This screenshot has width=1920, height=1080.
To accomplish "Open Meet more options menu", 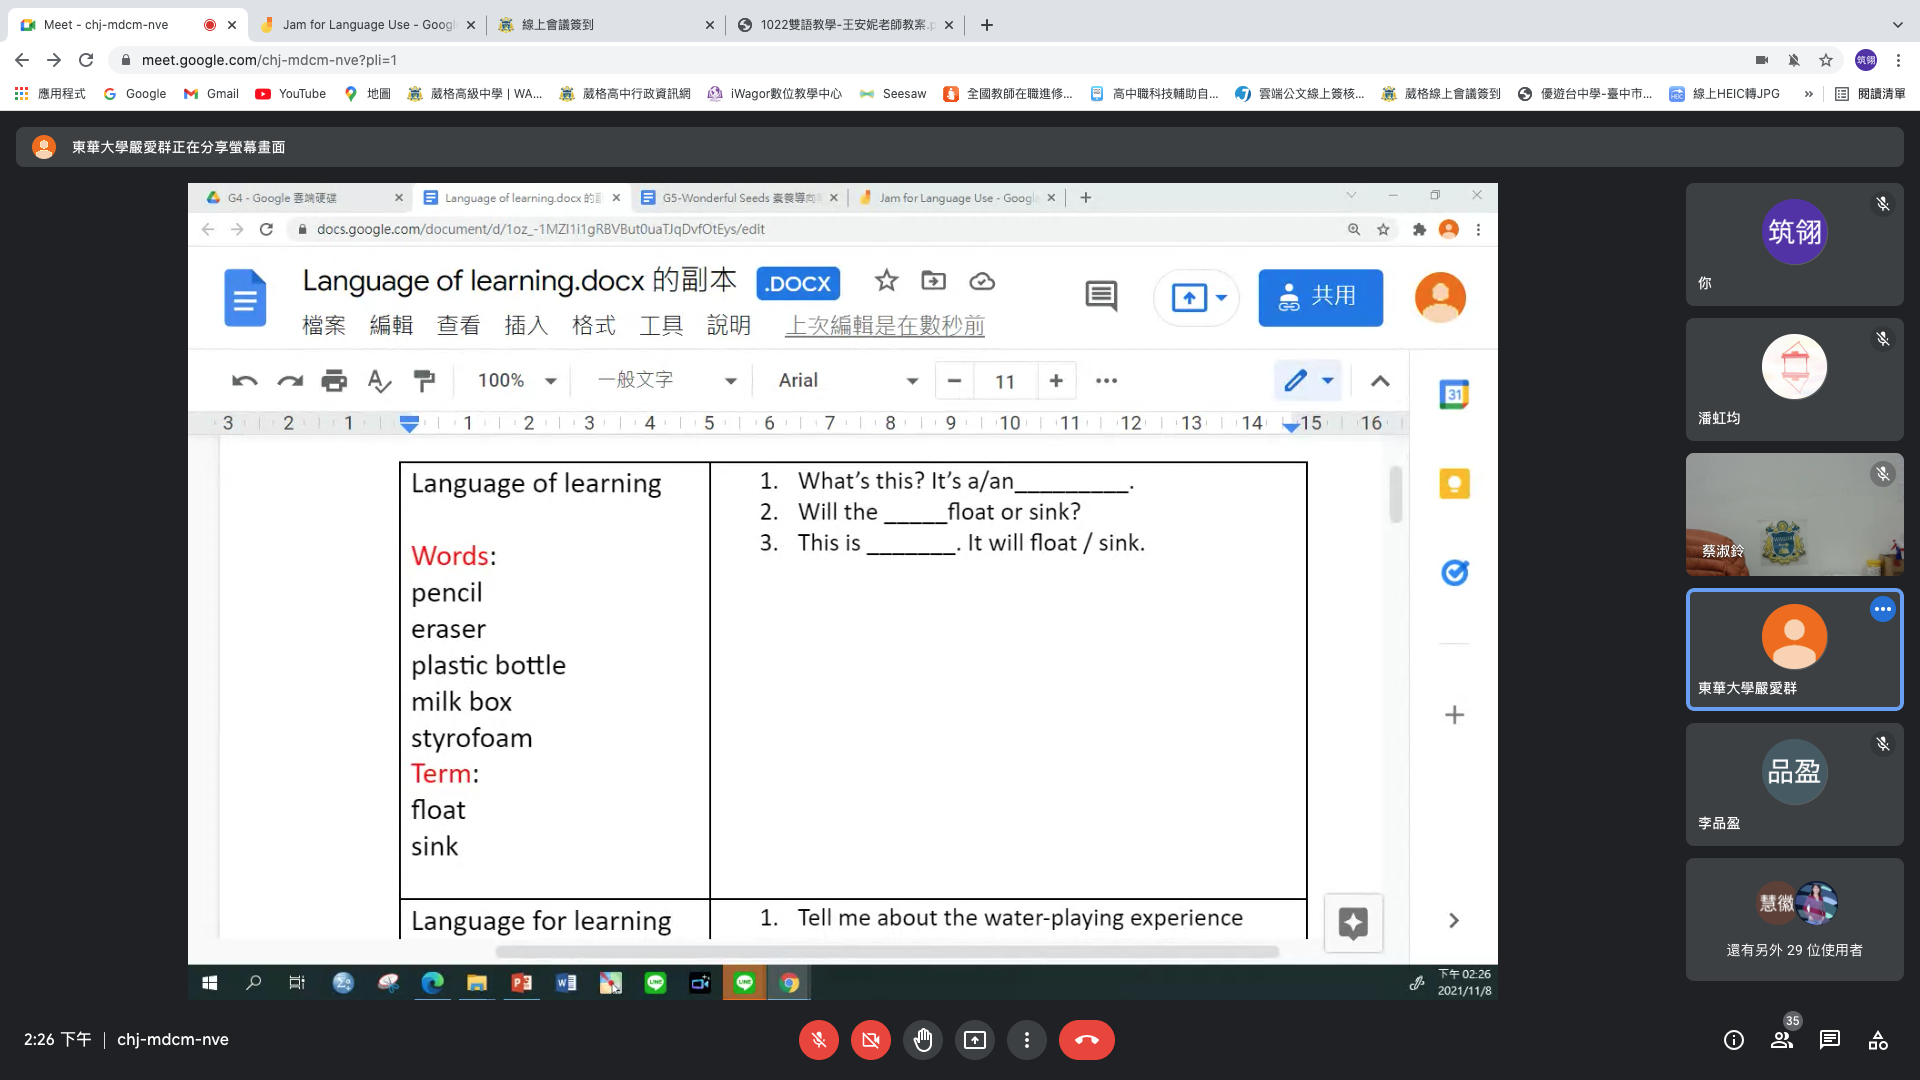I will click(1026, 1040).
